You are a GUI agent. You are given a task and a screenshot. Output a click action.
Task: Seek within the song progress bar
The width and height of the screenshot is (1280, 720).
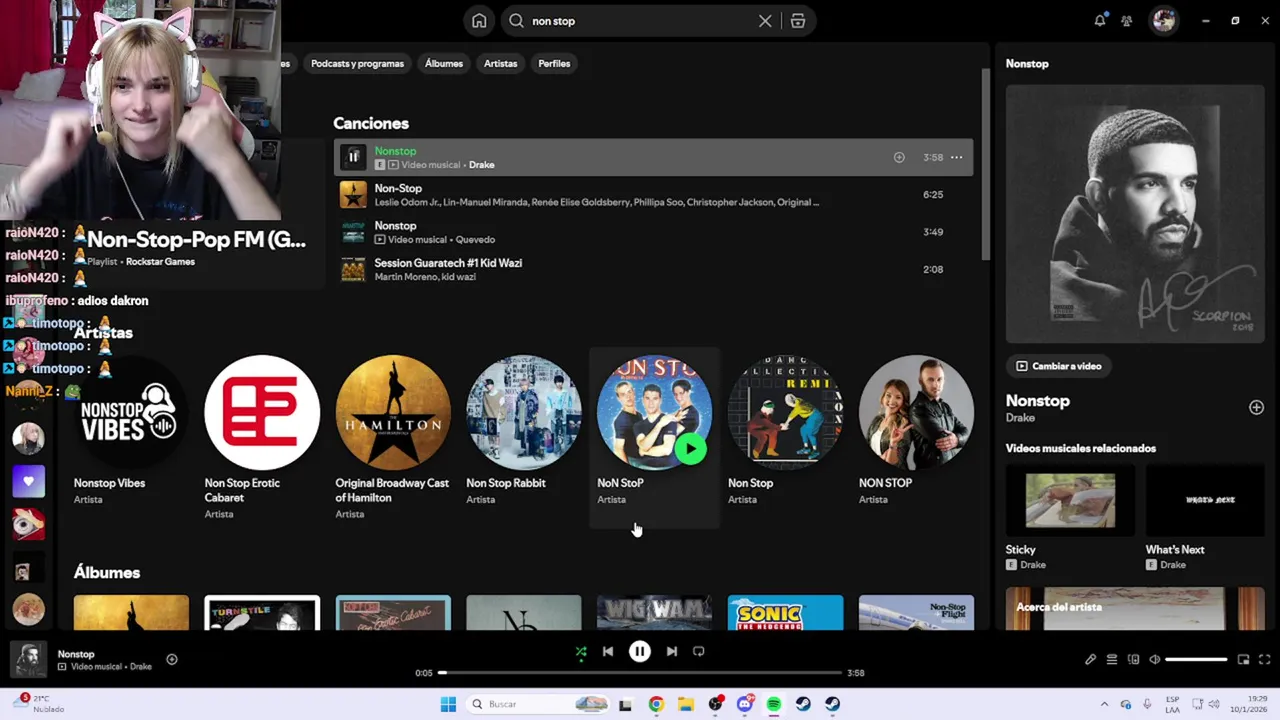640,673
